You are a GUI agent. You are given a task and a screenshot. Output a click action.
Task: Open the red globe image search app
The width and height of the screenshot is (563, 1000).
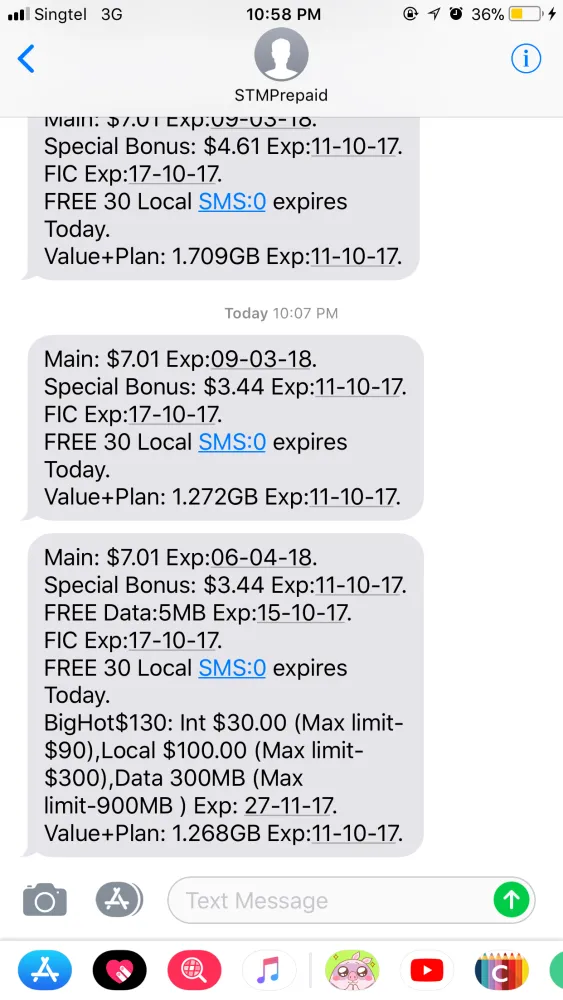[194, 971]
